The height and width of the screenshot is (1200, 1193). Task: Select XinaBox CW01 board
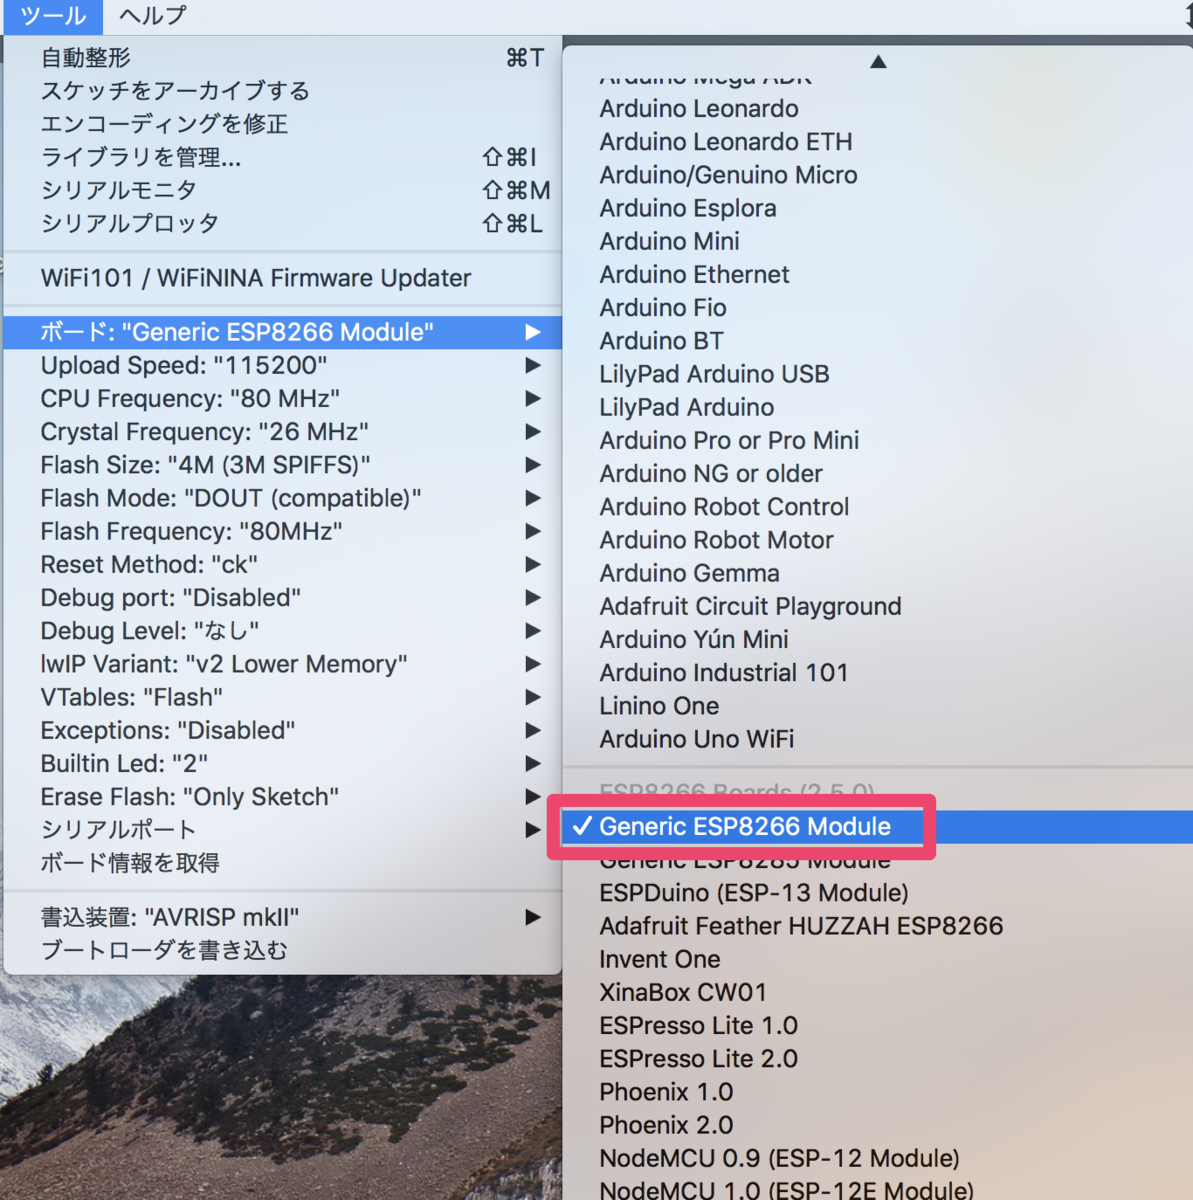(878, 992)
